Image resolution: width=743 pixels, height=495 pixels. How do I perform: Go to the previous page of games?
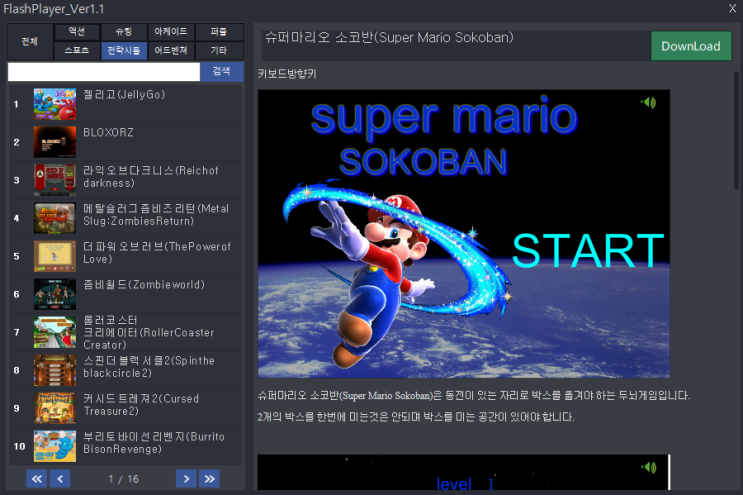point(60,479)
